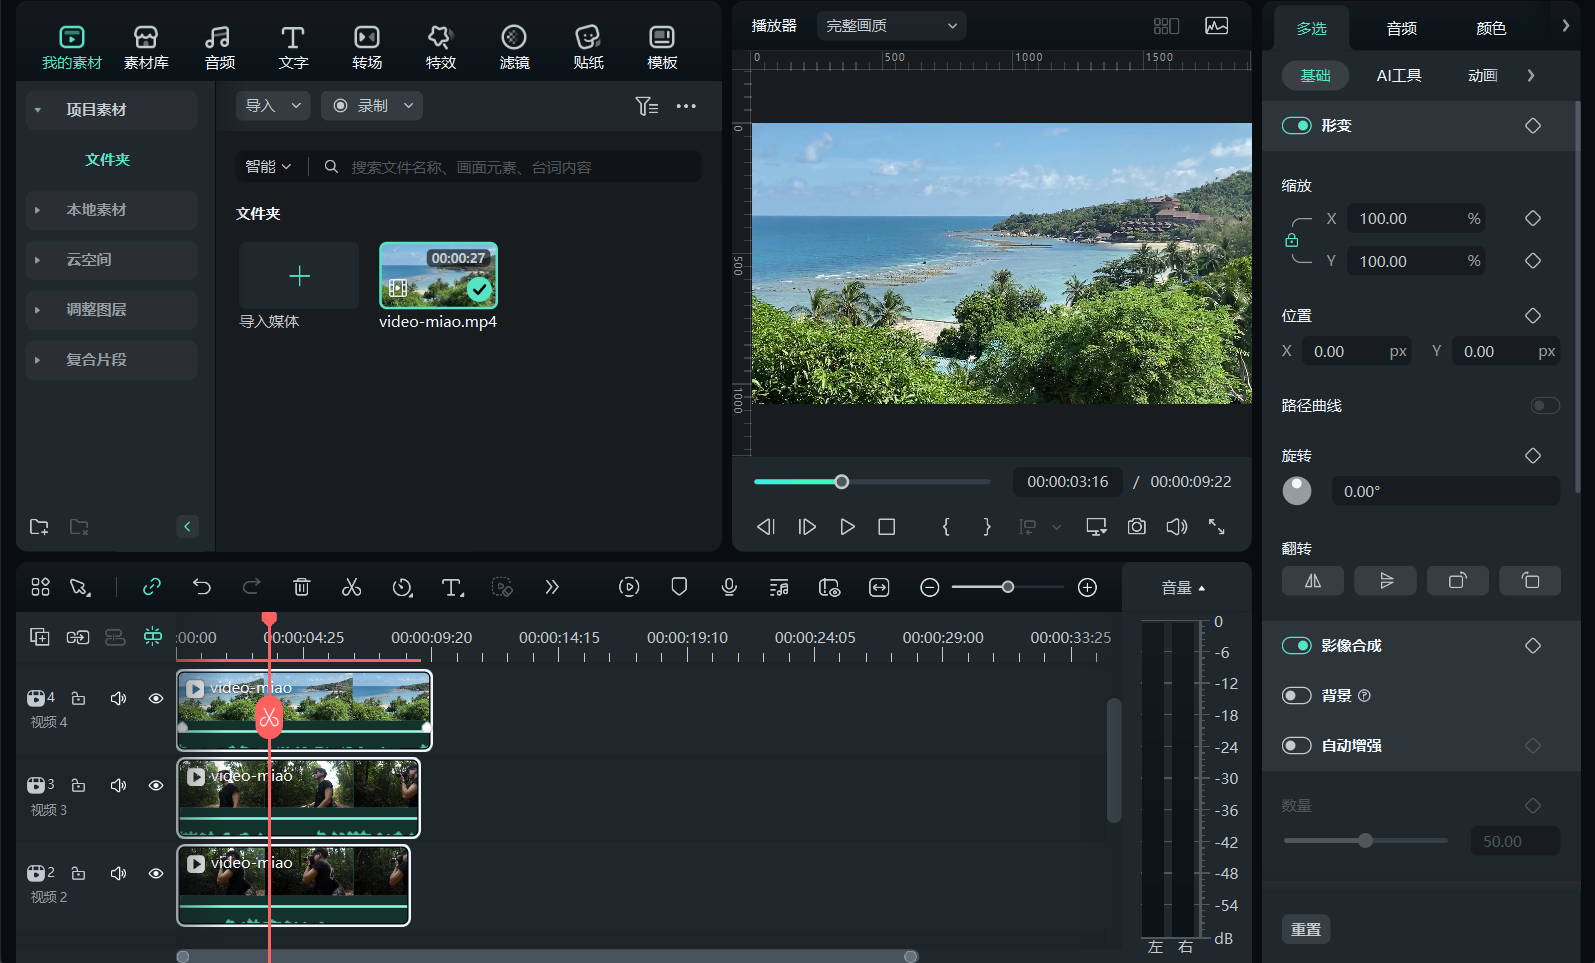The width and height of the screenshot is (1595, 963).
Task: Expand the 导入 import dropdown
Action: tap(273, 105)
